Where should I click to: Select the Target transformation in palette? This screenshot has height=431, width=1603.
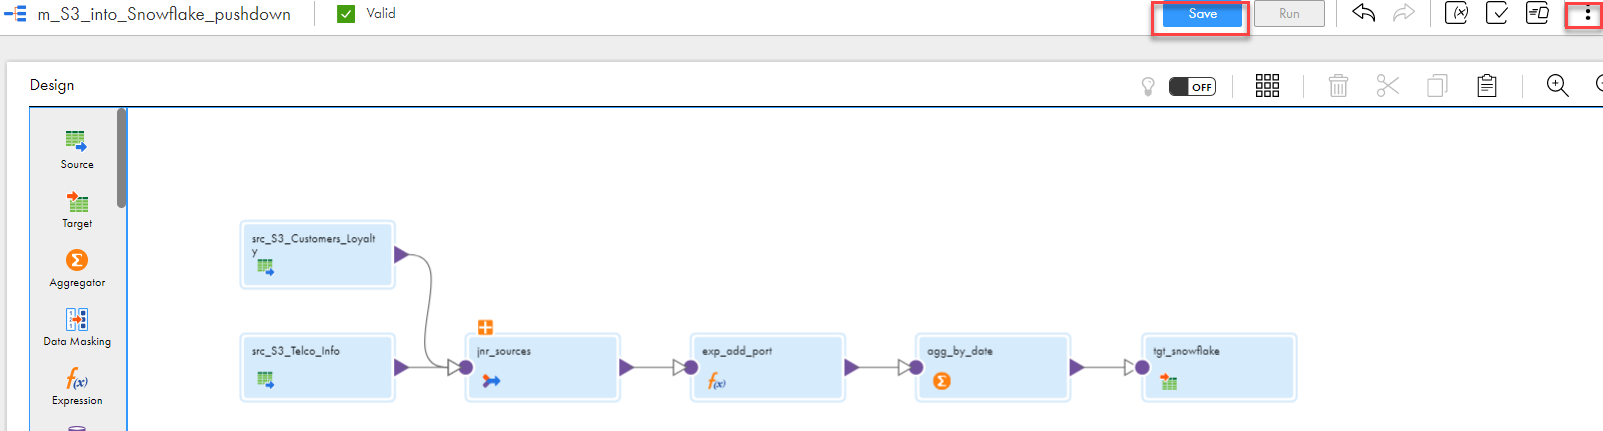click(x=77, y=208)
